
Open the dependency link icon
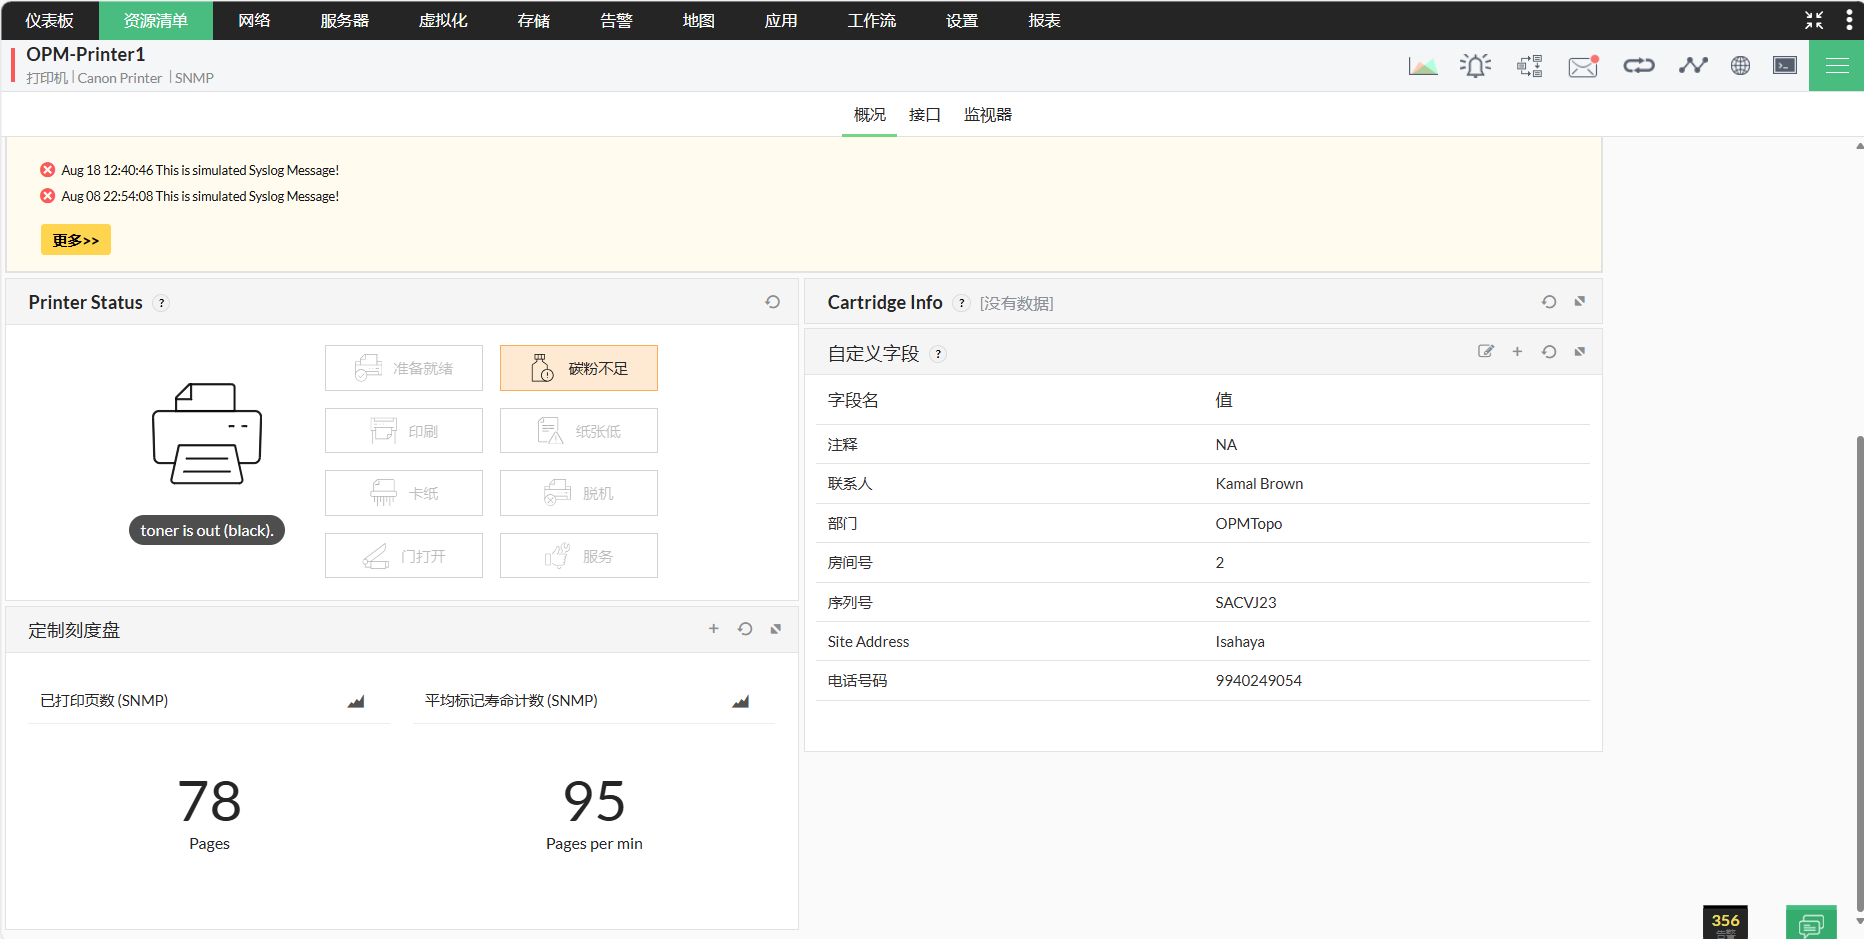1639,65
